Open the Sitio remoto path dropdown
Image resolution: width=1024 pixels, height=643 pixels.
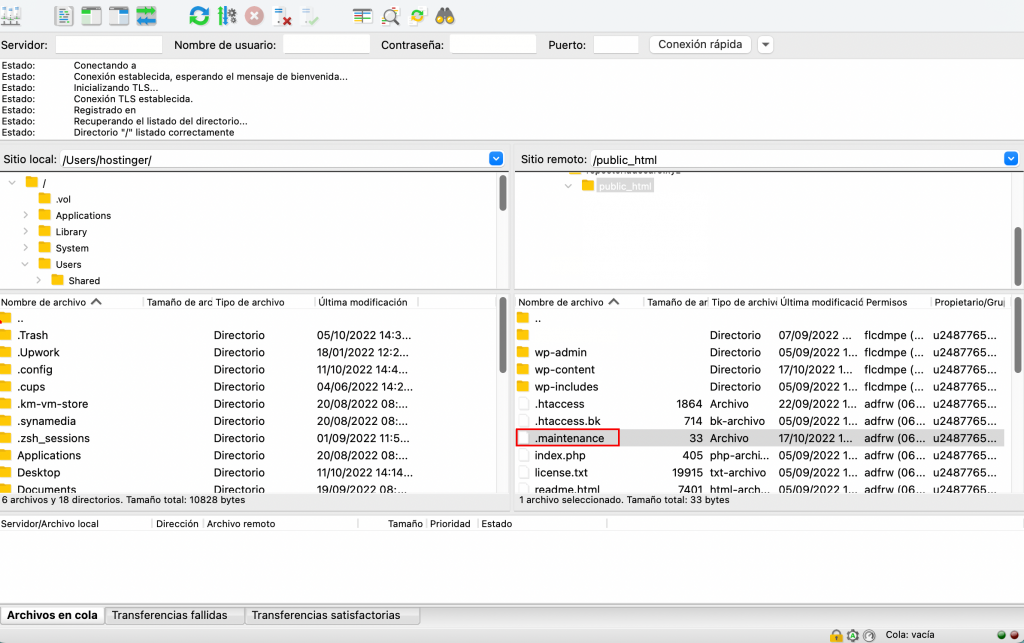pyautogui.click(x=1010, y=159)
